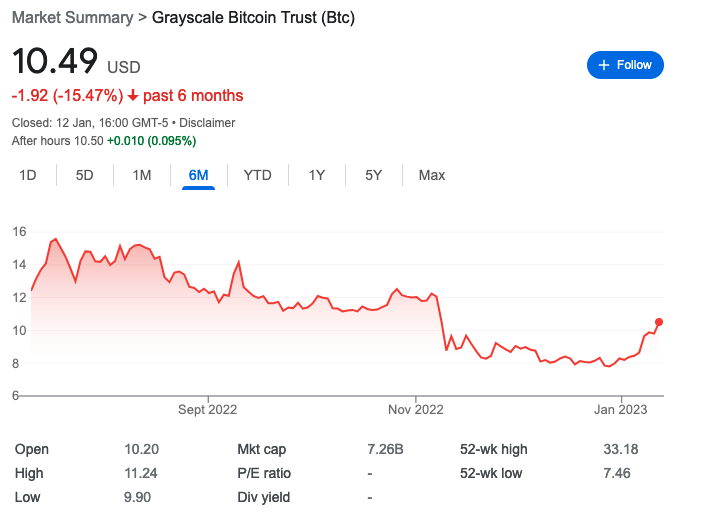Switch to the 1M chart range
Screen dimensions: 713x514
(142, 175)
